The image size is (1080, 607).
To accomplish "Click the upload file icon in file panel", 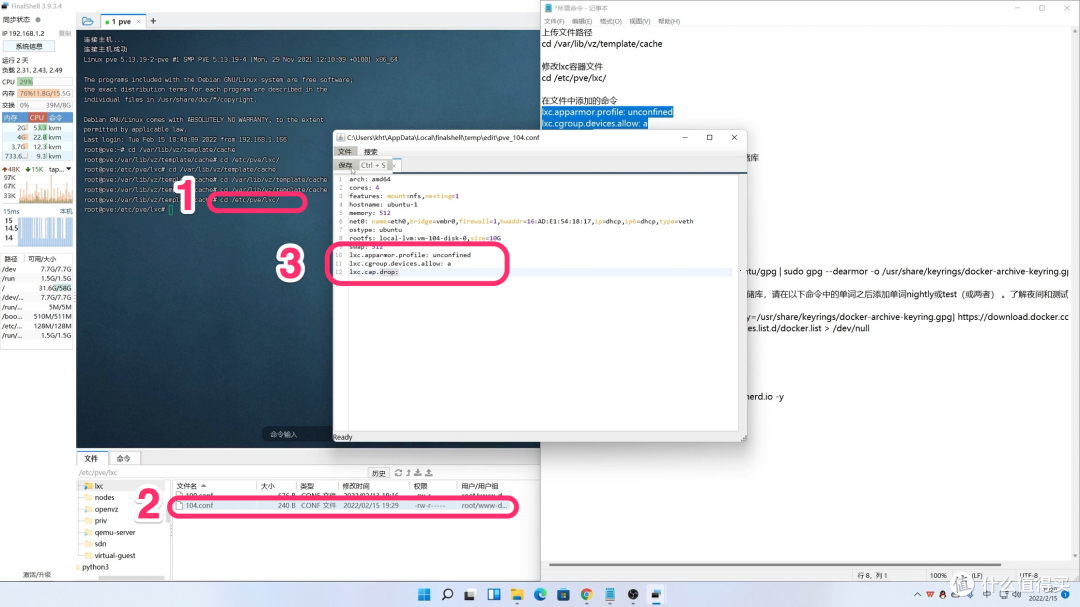I will point(429,473).
